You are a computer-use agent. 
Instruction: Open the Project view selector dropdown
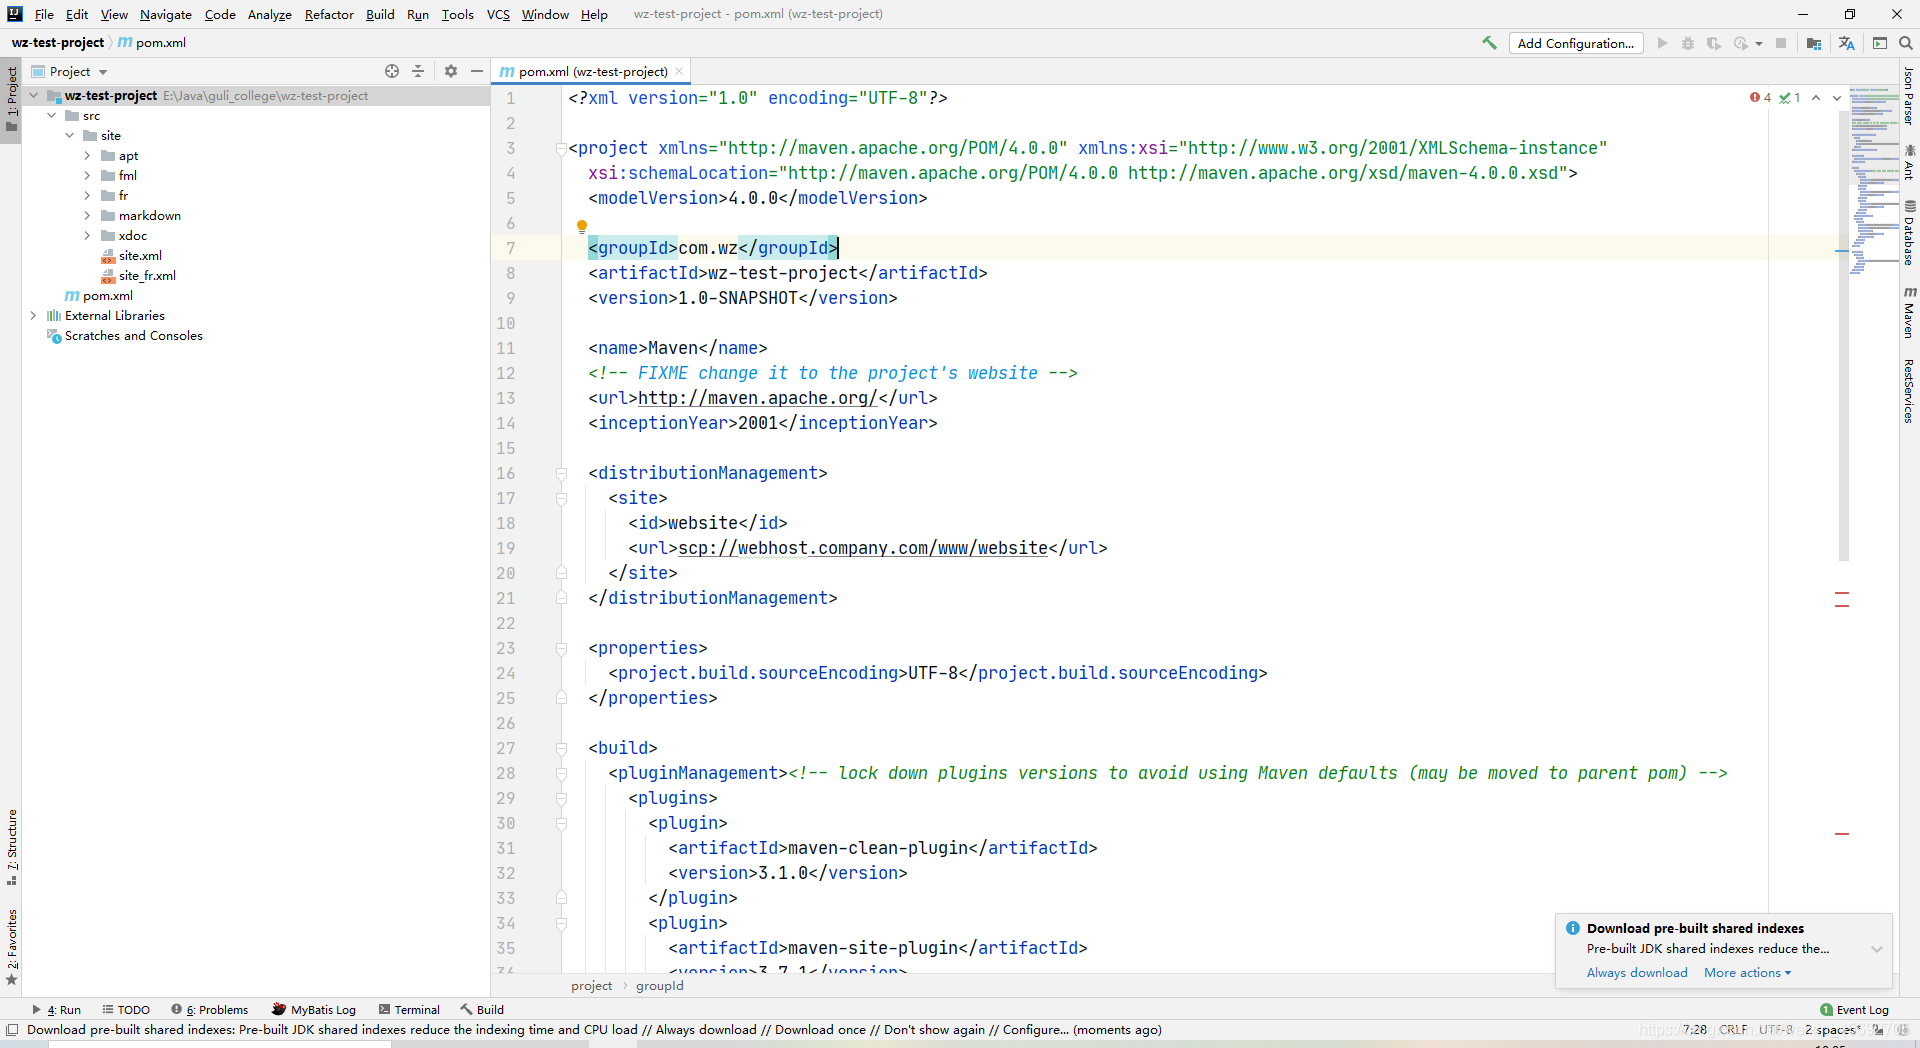tap(70, 71)
